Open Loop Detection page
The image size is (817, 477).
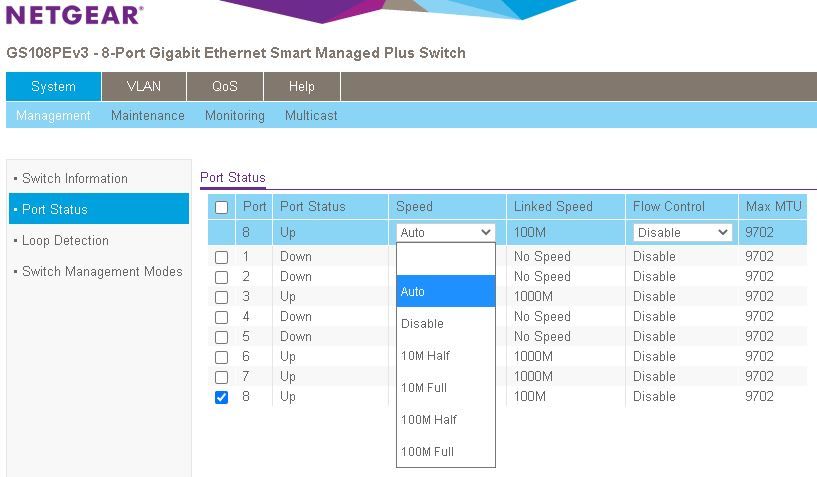(x=65, y=240)
